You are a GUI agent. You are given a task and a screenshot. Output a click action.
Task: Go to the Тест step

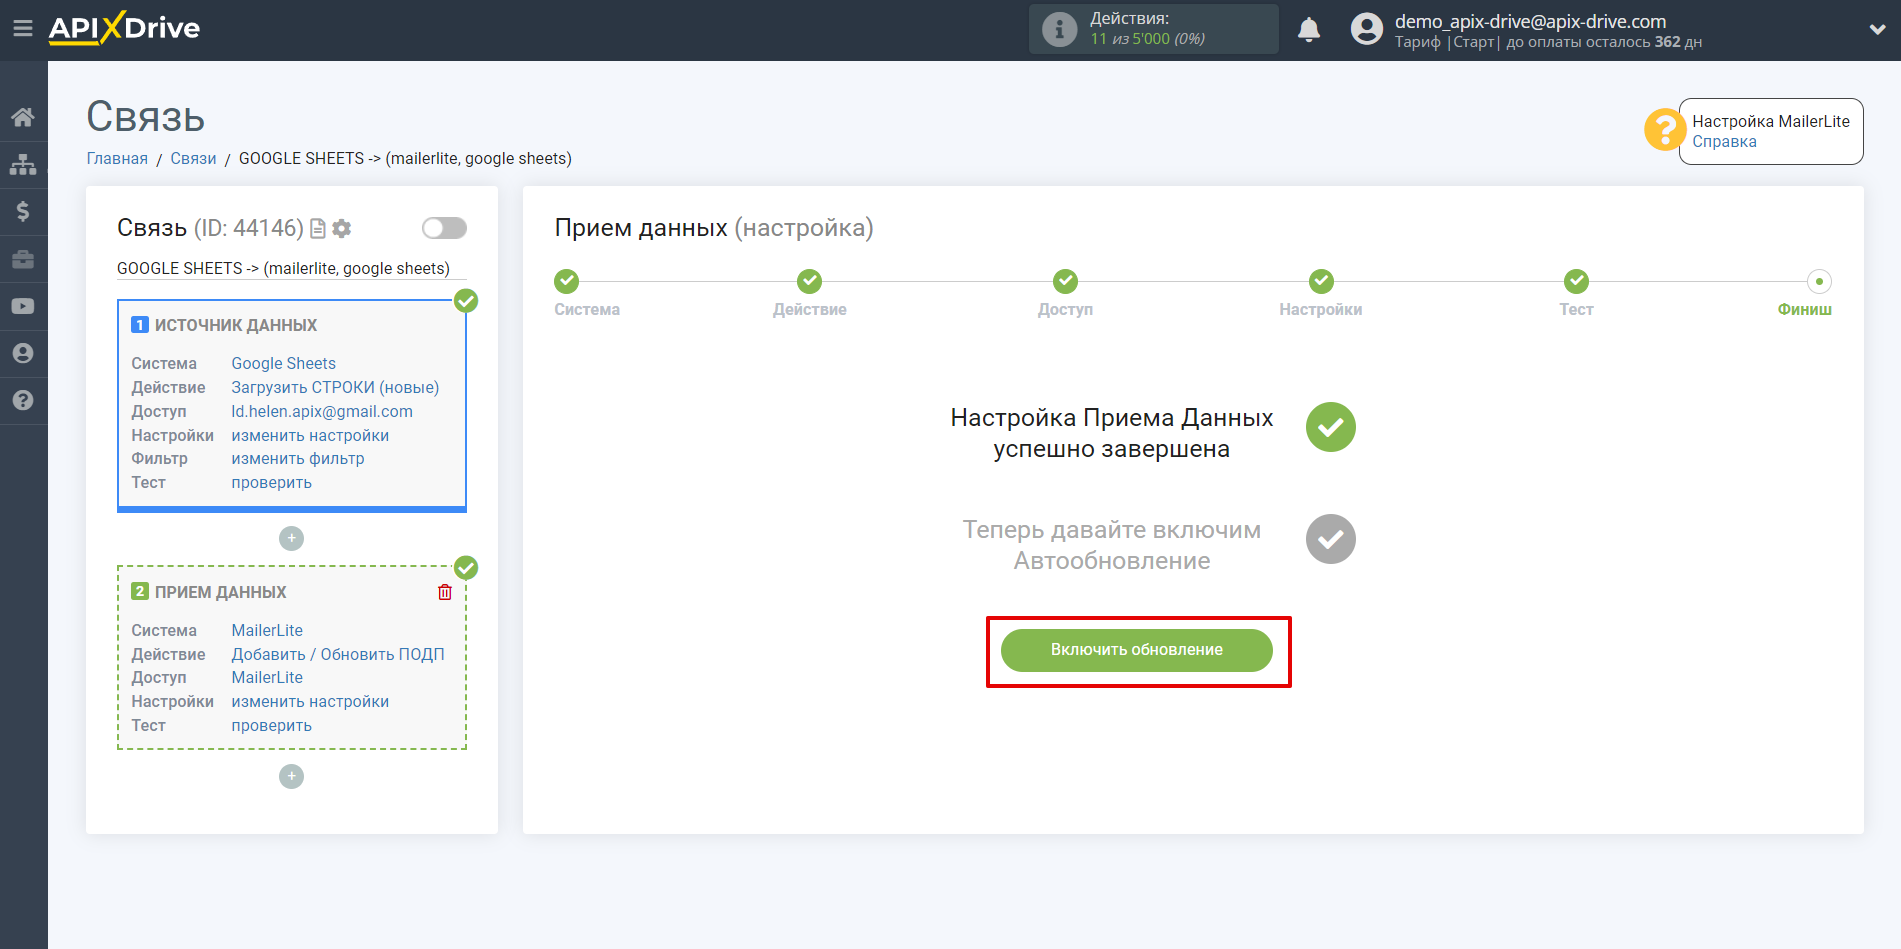coord(1576,281)
